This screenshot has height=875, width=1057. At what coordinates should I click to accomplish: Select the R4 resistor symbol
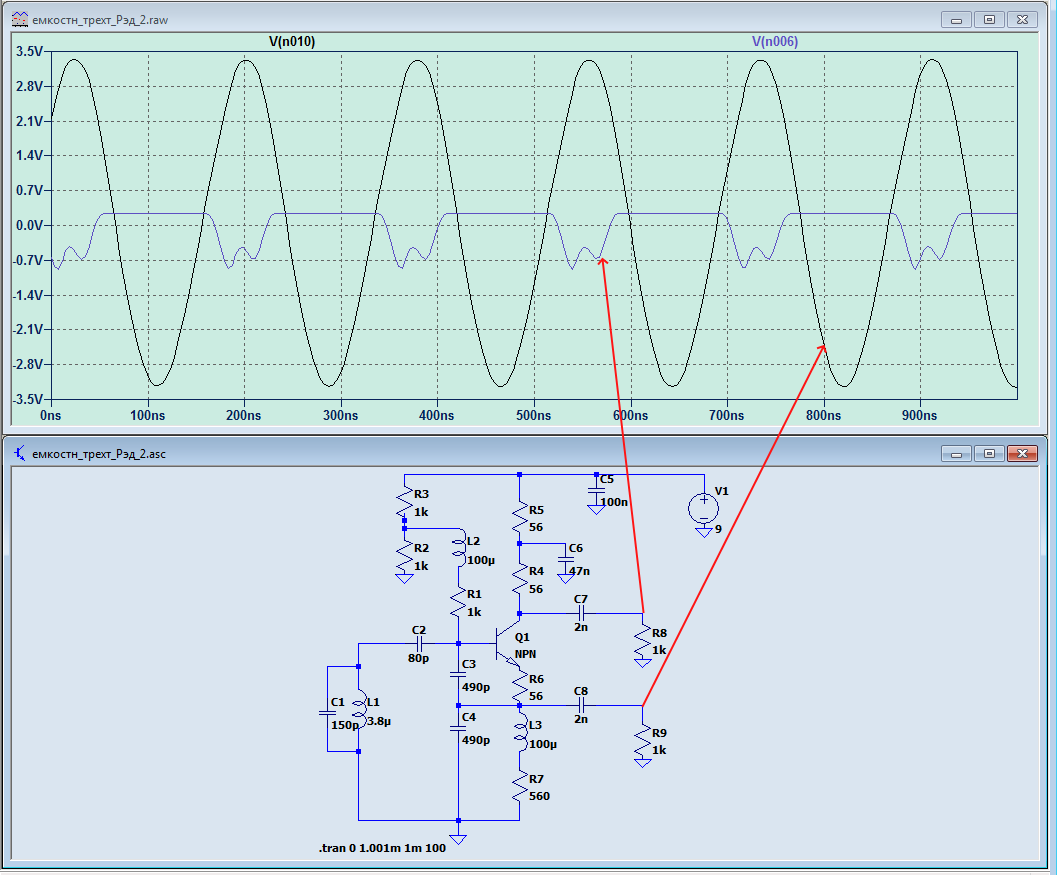tap(520, 580)
